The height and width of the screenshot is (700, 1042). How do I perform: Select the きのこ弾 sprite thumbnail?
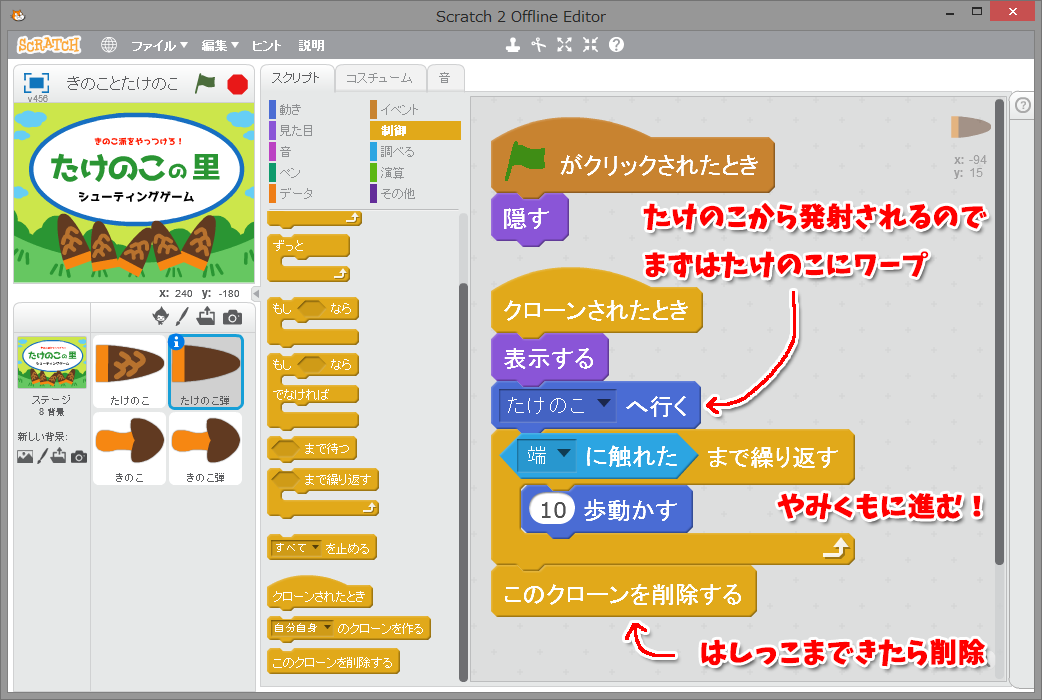(205, 448)
